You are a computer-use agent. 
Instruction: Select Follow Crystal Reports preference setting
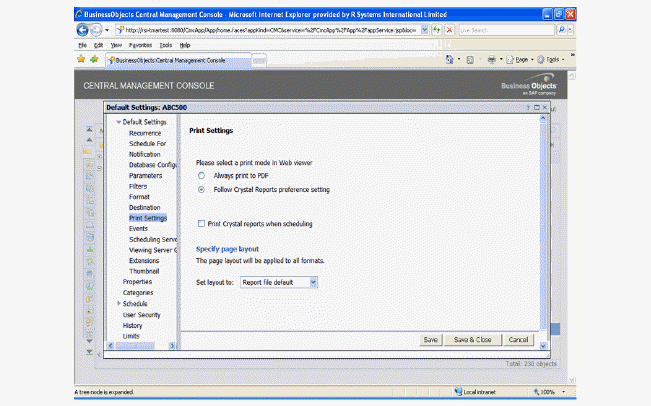[201, 189]
